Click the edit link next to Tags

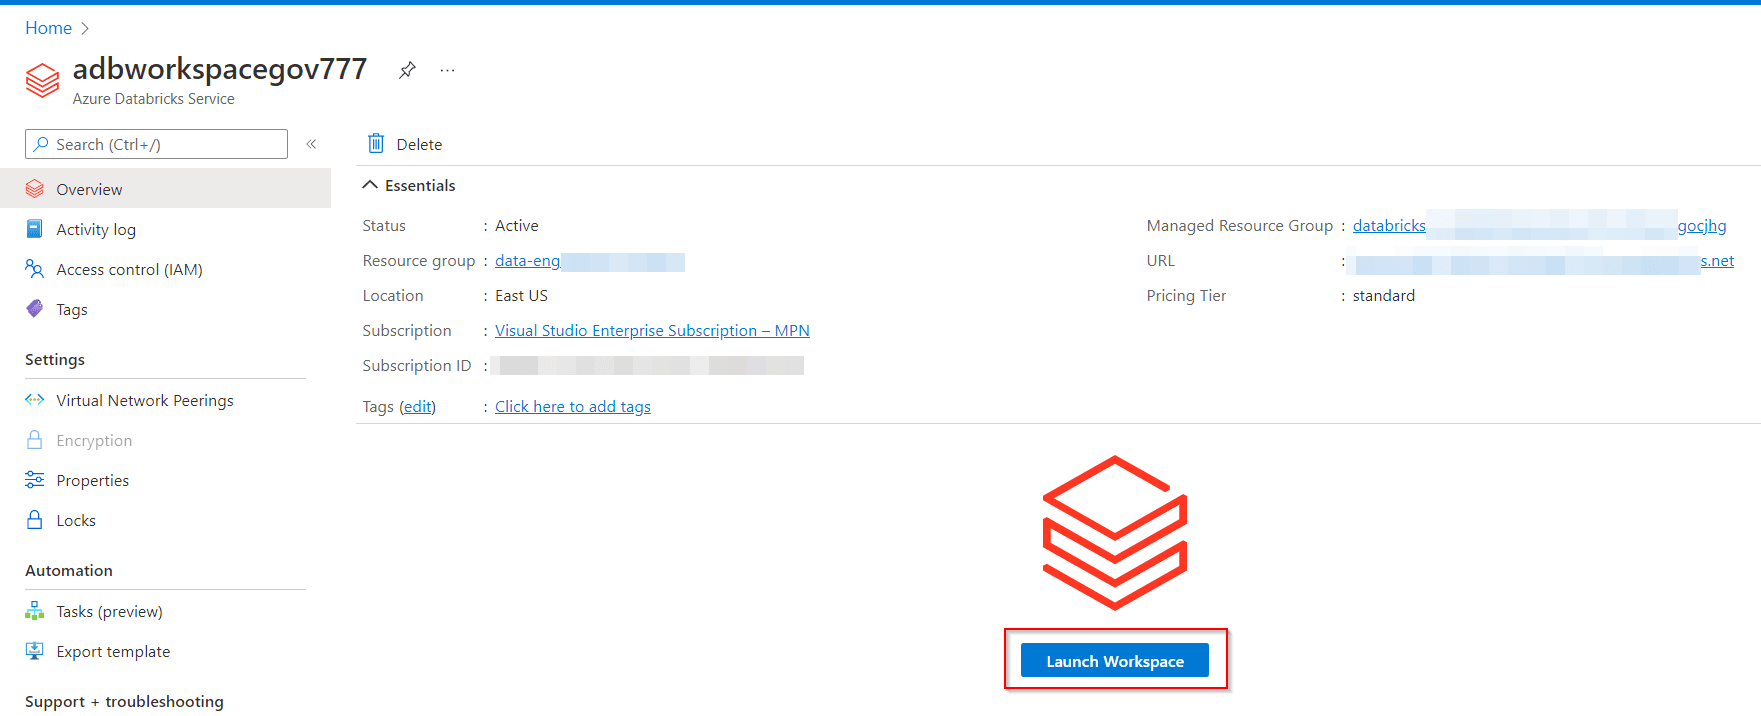417,406
